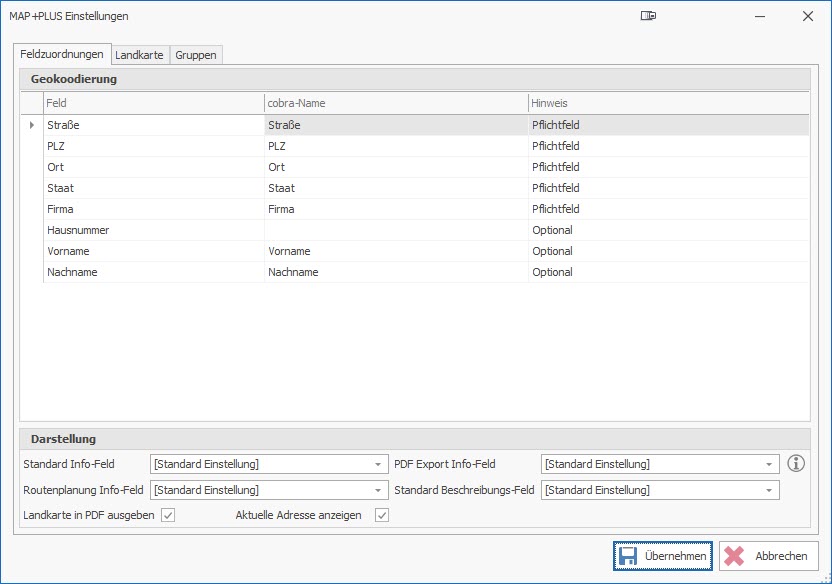Click the Abbrechen button
The image size is (832, 584).
[x=768, y=556]
